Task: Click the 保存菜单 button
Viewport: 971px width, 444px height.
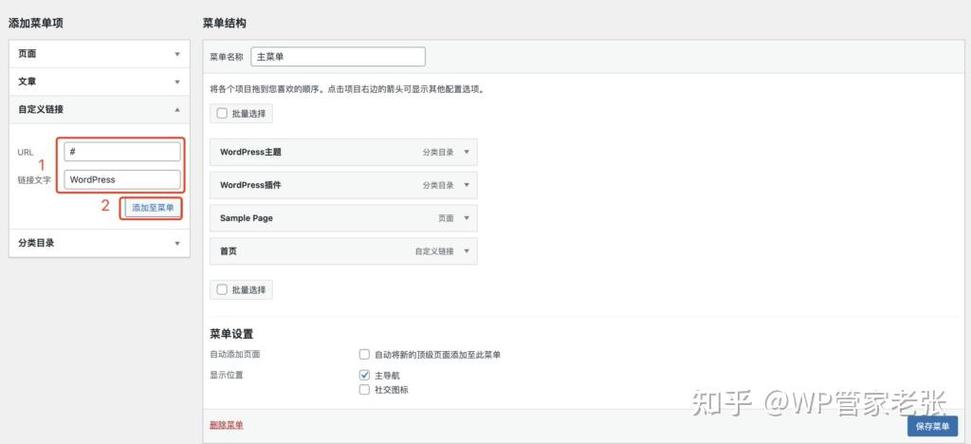Action: pos(933,426)
